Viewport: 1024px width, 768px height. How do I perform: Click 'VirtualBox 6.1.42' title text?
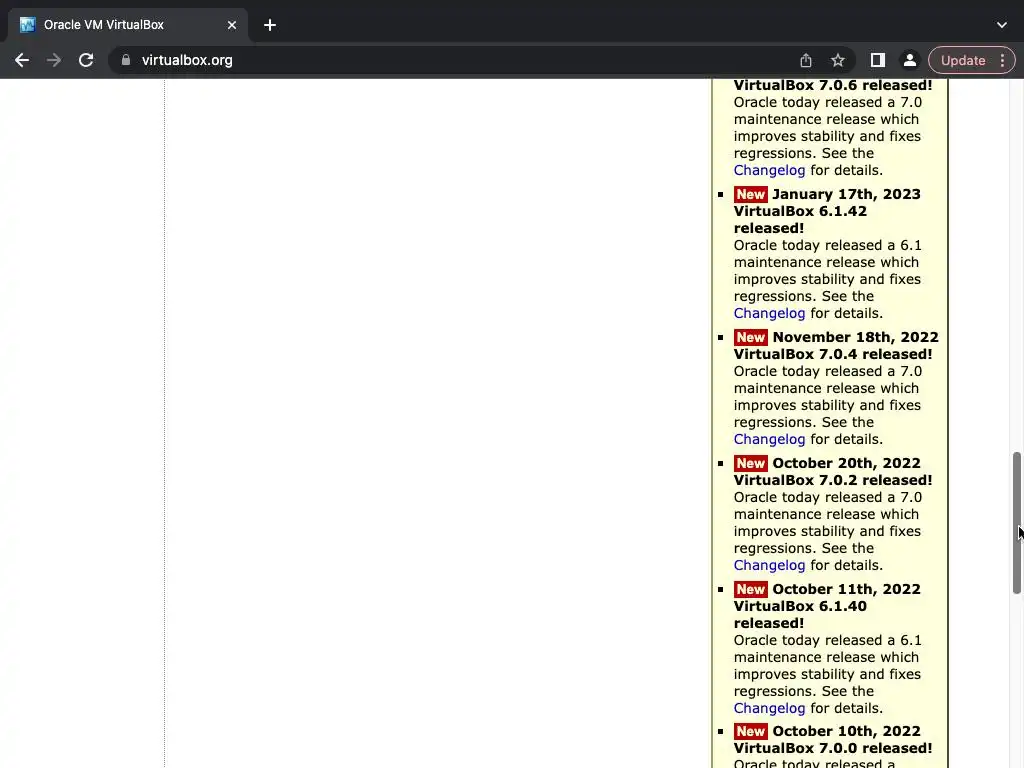point(800,212)
